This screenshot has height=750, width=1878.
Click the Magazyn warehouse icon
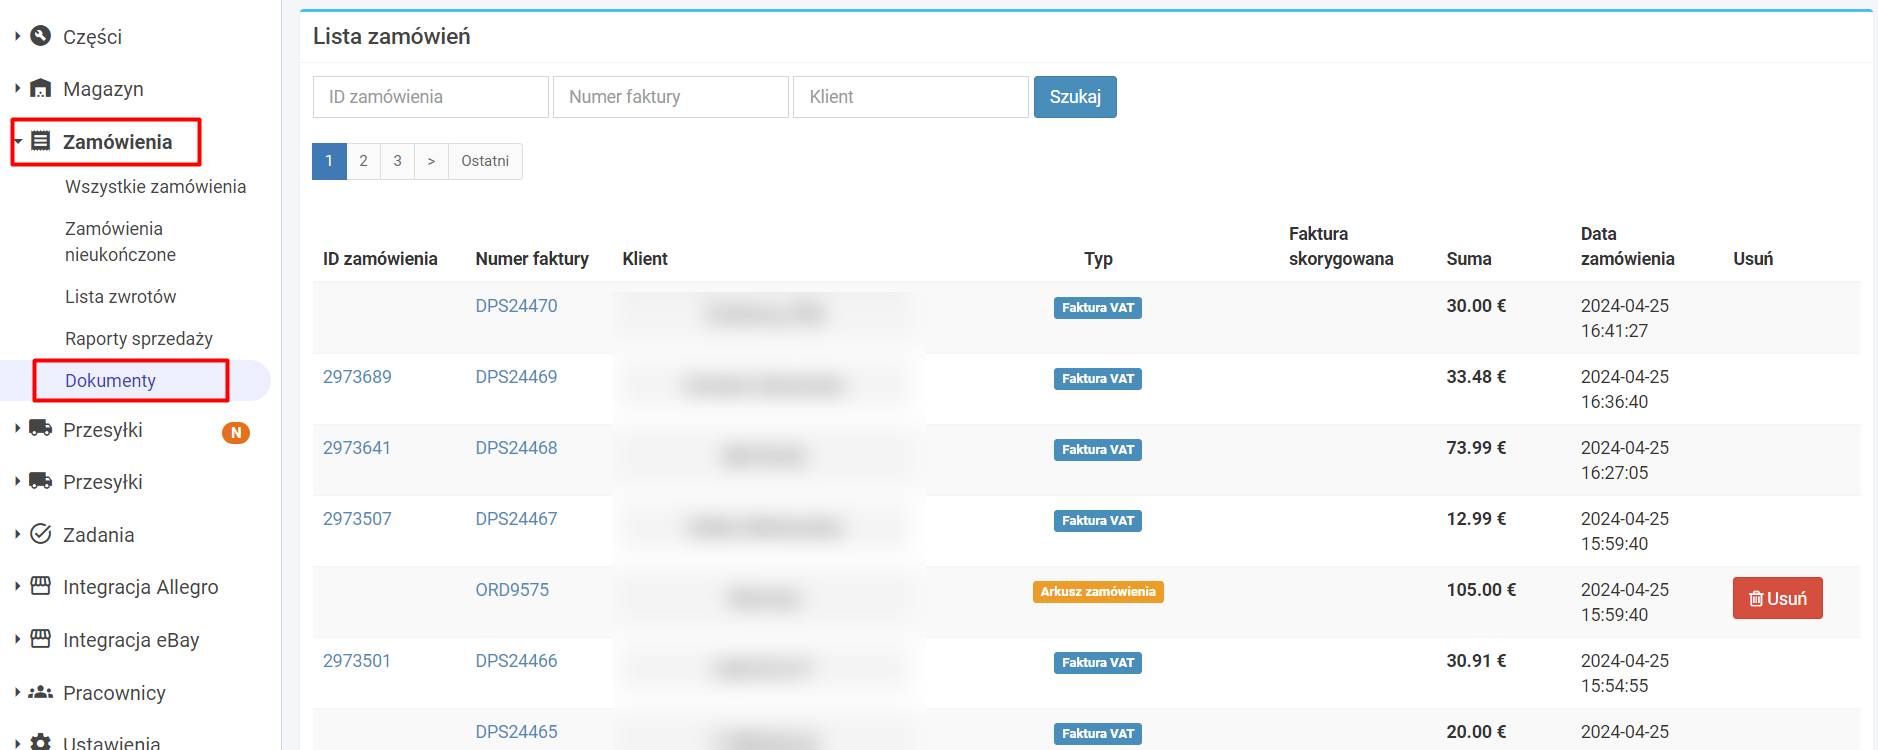40,89
